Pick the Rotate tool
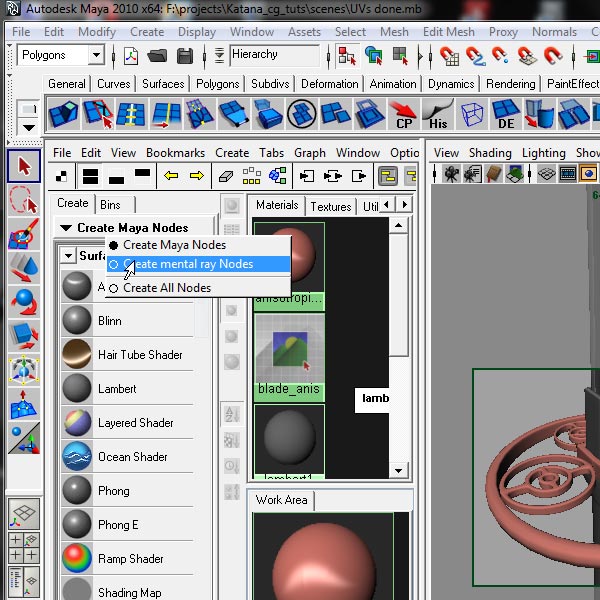 tap(24, 302)
